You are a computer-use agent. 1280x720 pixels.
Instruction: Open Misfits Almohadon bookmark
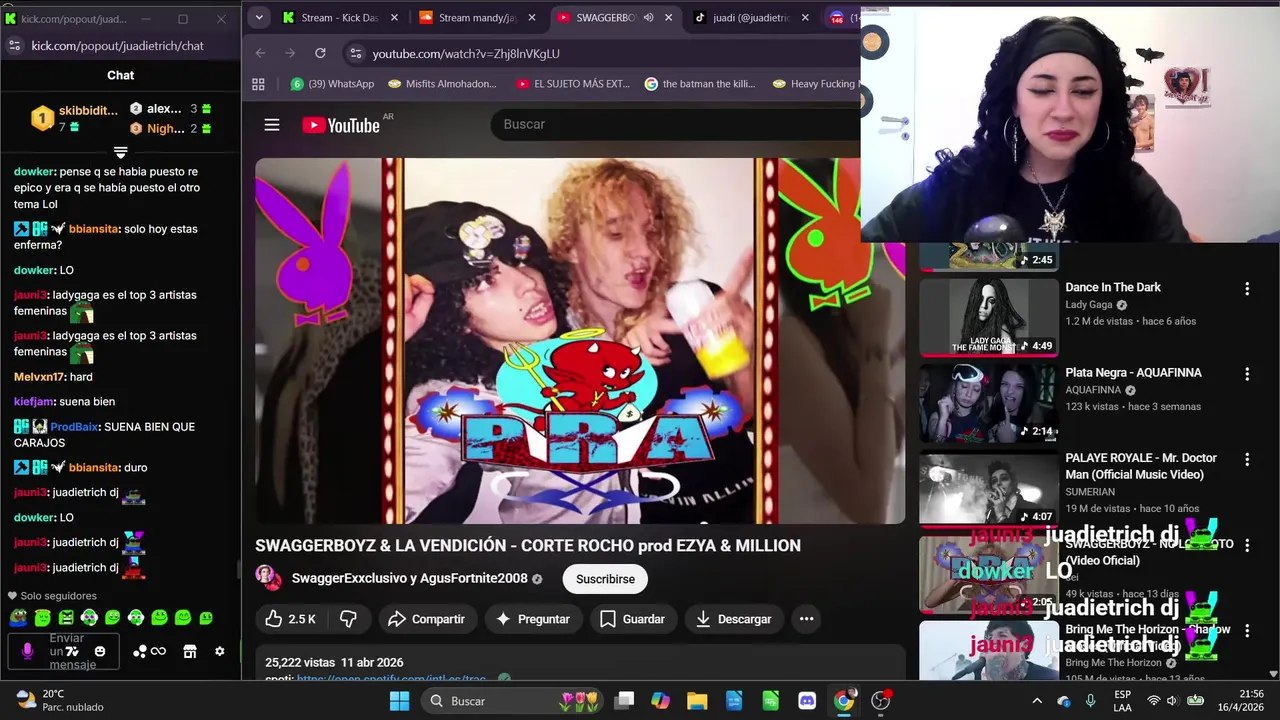click(442, 84)
